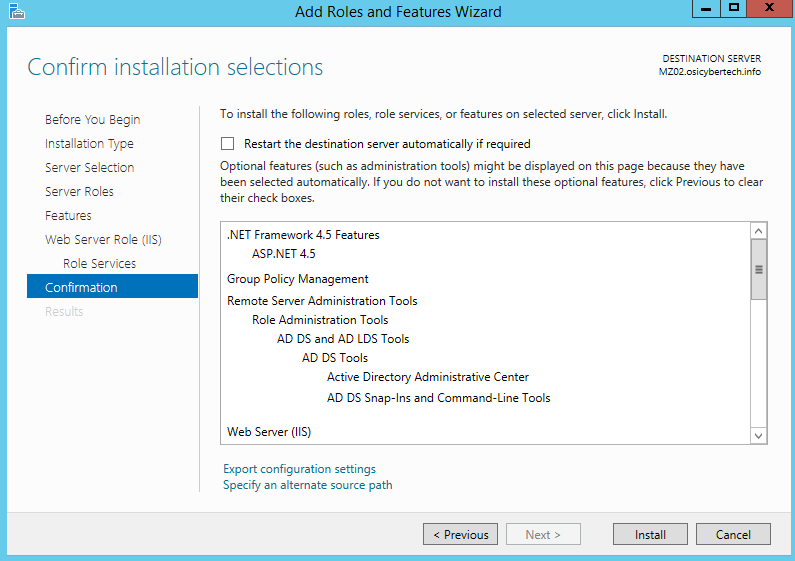Go back with the Previous button
The width and height of the screenshot is (795, 561).
pyautogui.click(x=460, y=535)
